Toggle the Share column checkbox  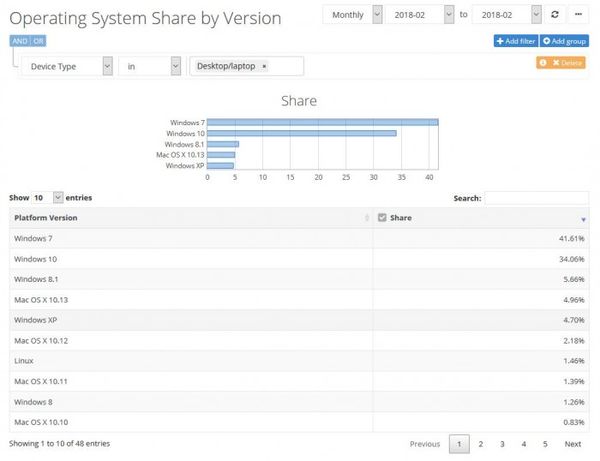point(382,217)
